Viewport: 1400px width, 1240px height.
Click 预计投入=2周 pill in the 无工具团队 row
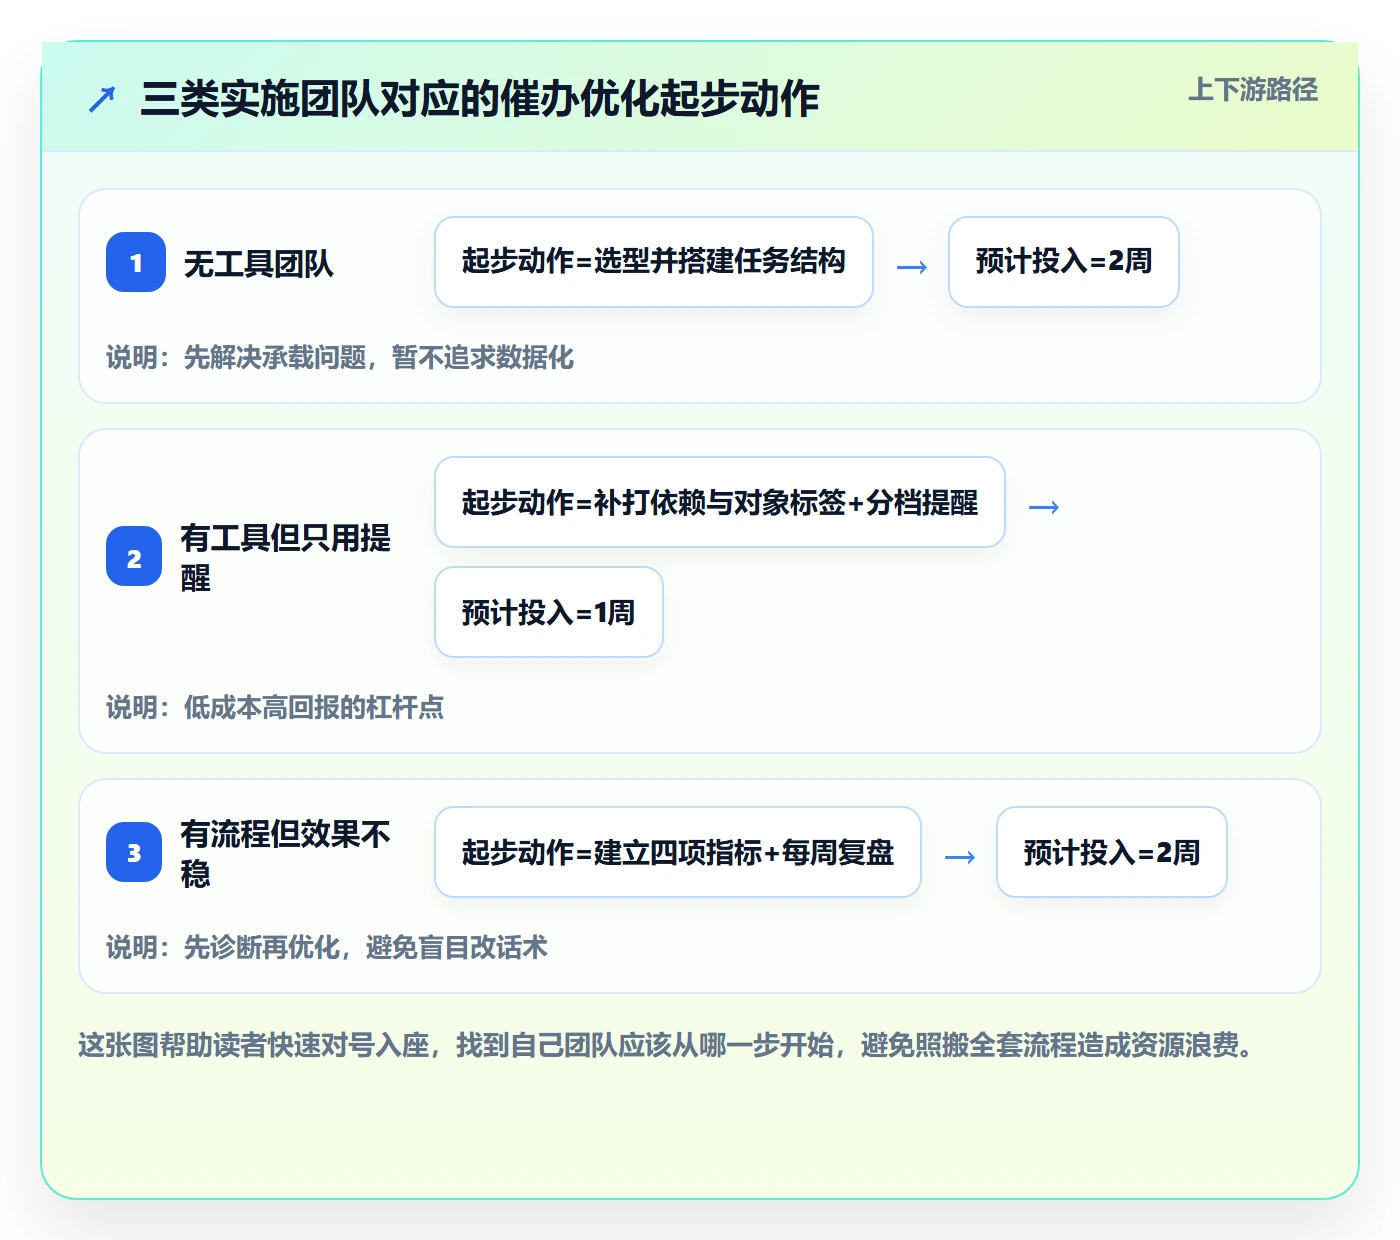(x=1064, y=262)
